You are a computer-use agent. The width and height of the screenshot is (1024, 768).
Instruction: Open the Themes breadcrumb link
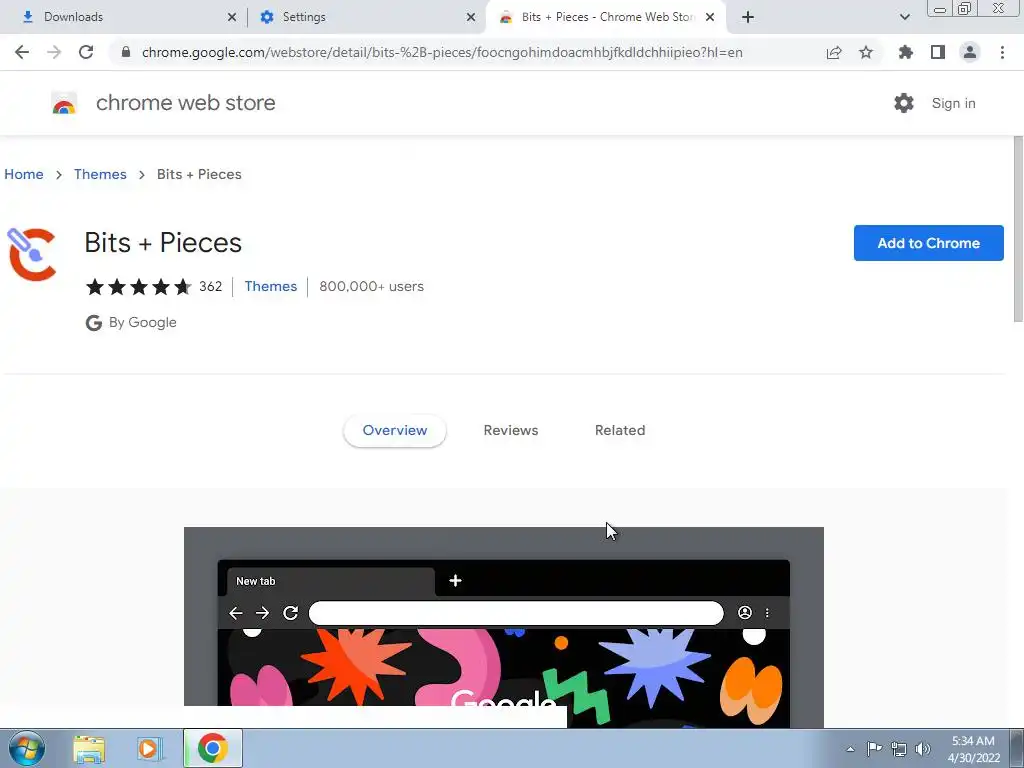pos(100,174)
